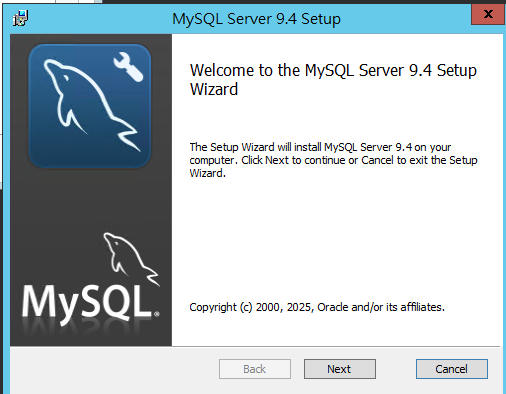The width and height of the screenshot is (506, 394).
Task: Click the Setup Wizard description paragraph
Action: [x=333, y=160]
